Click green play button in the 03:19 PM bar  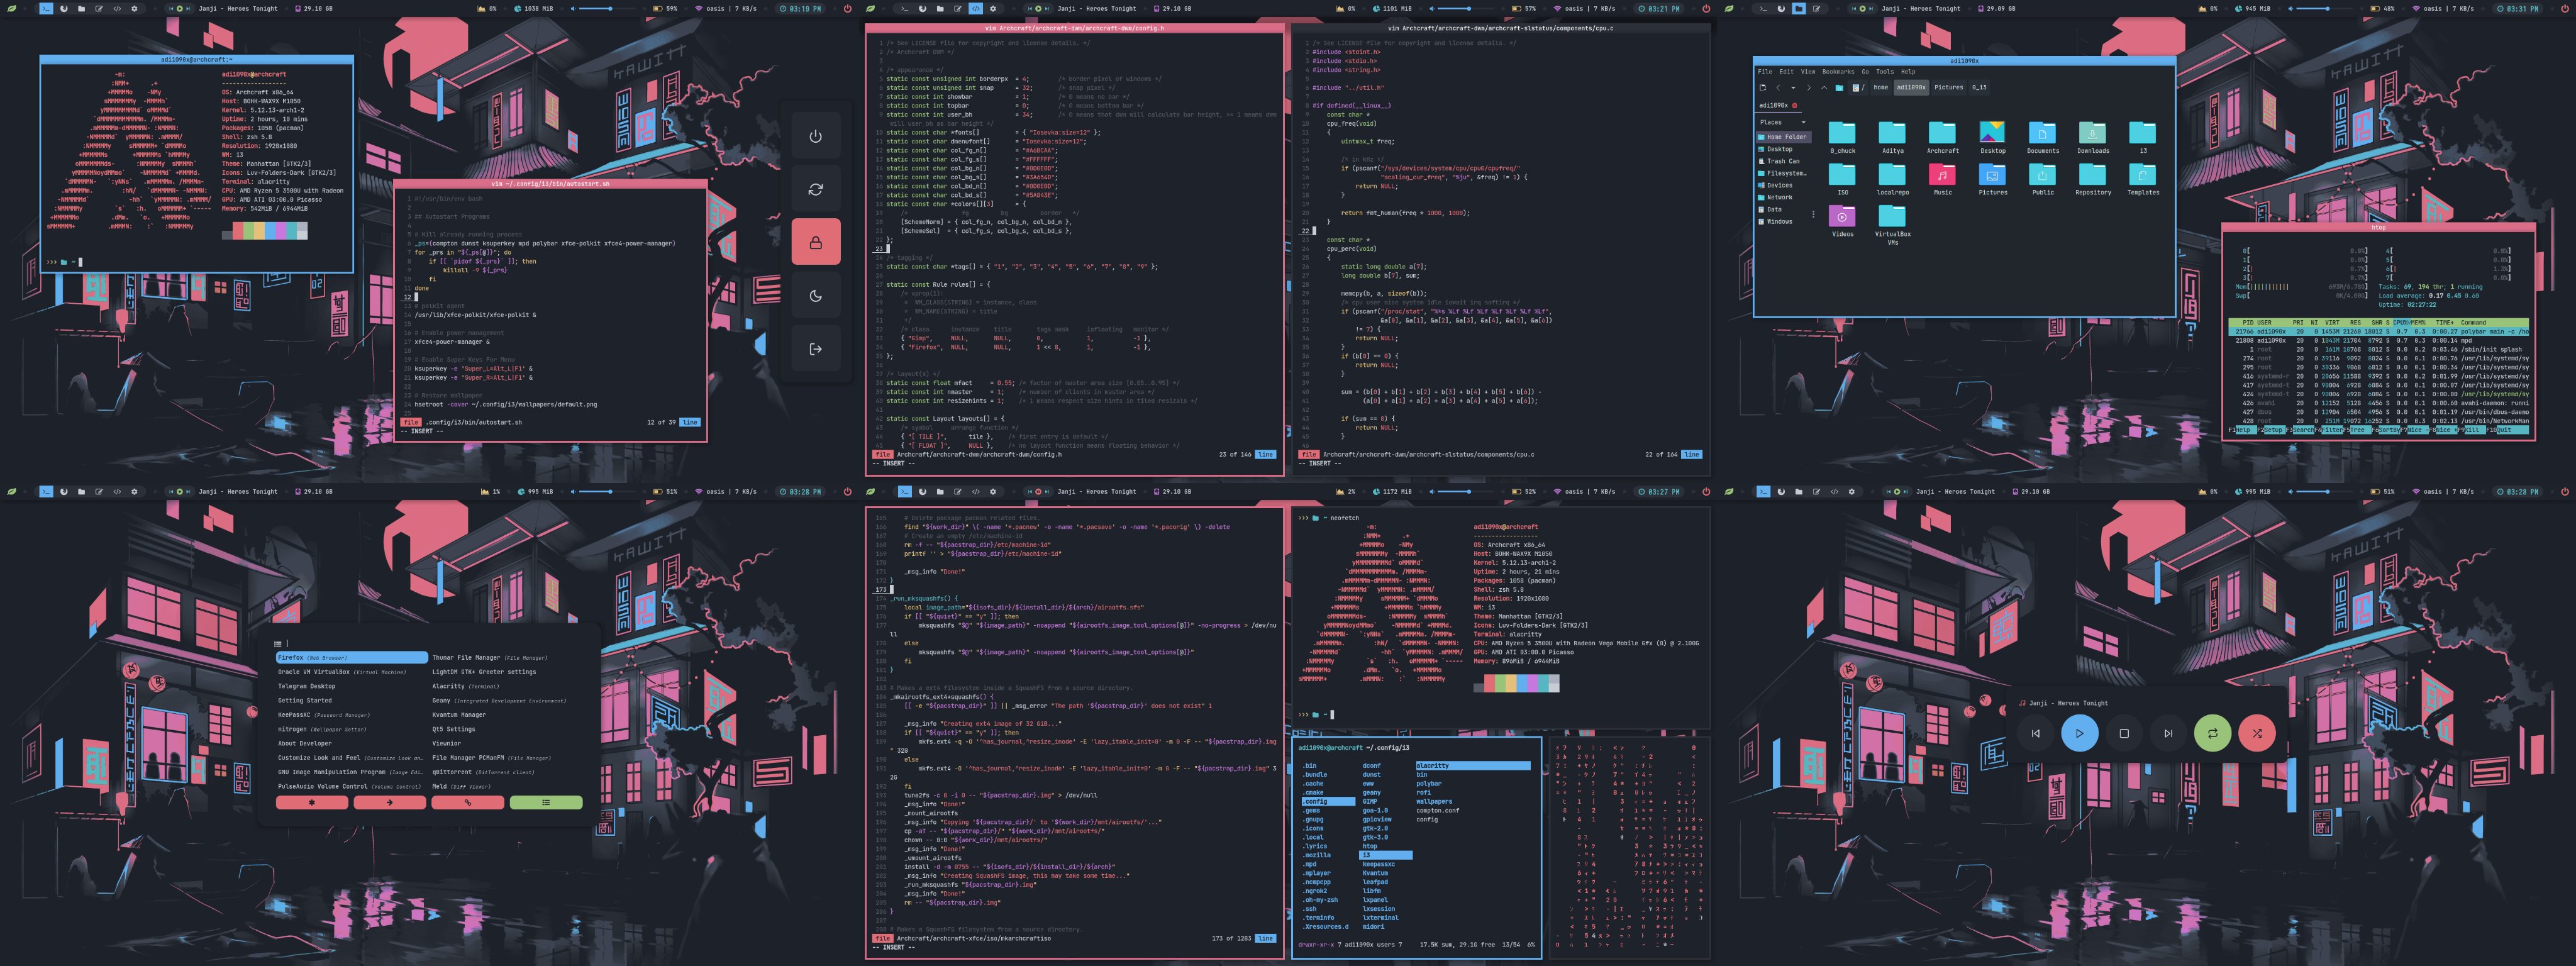click(180, 8)
